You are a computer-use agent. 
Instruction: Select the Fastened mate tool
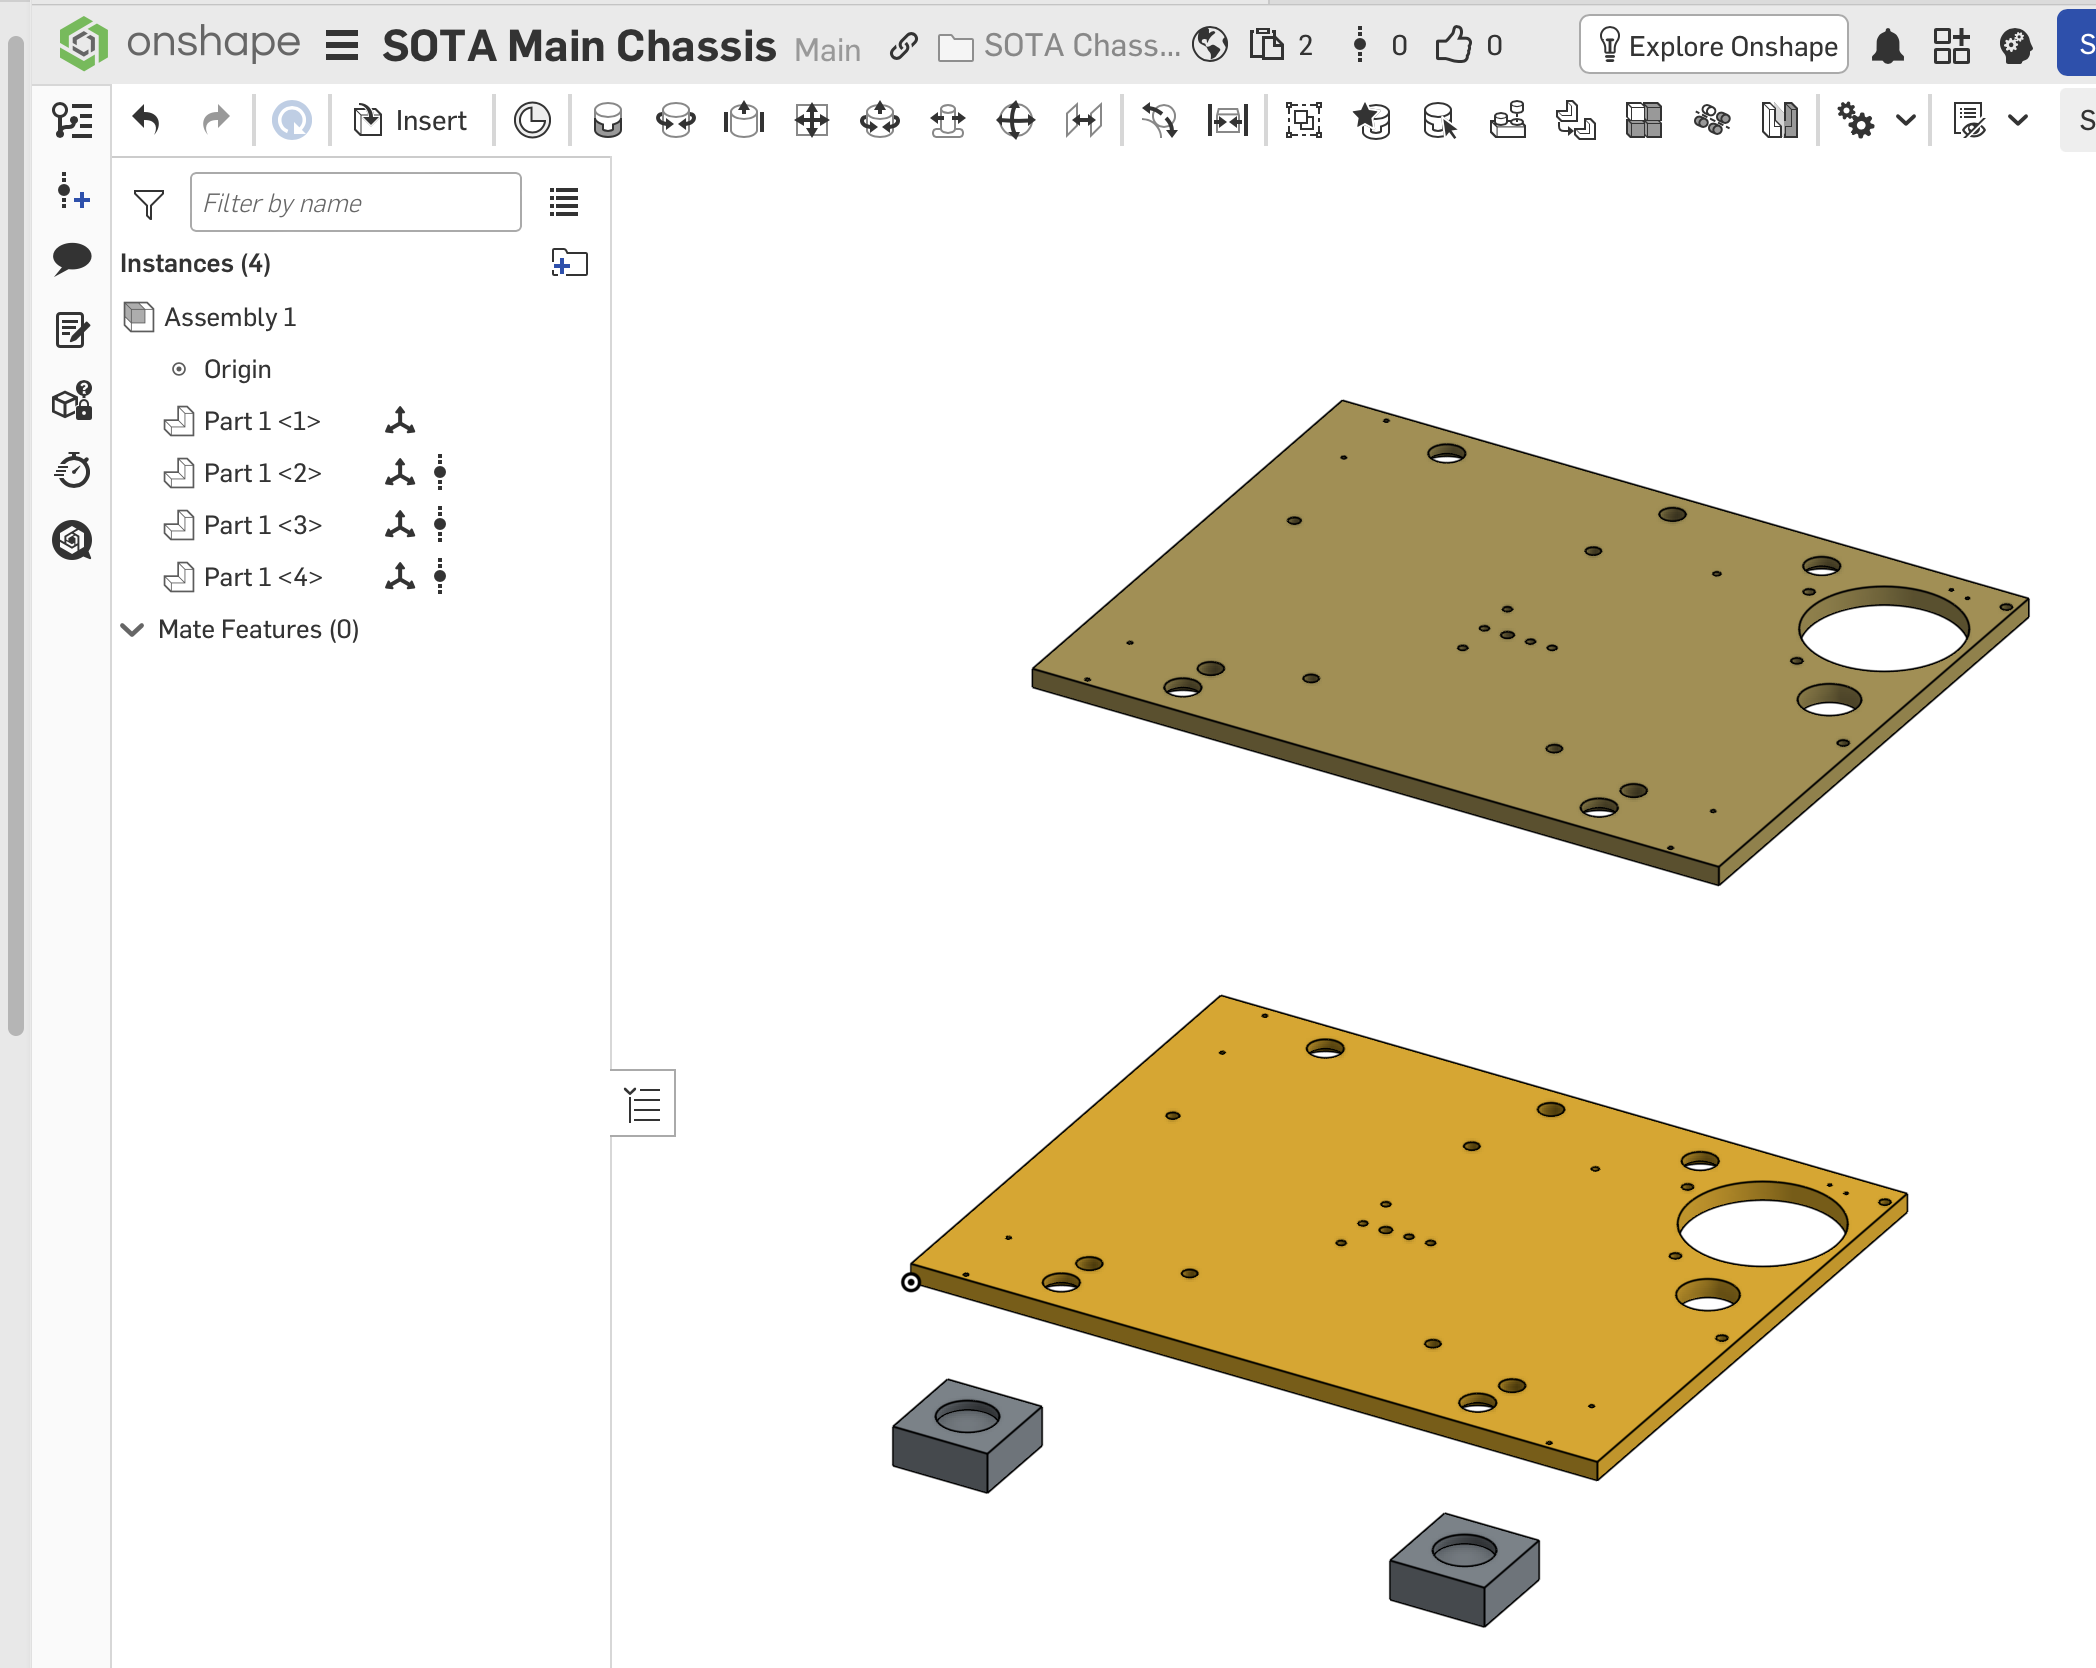607,121
